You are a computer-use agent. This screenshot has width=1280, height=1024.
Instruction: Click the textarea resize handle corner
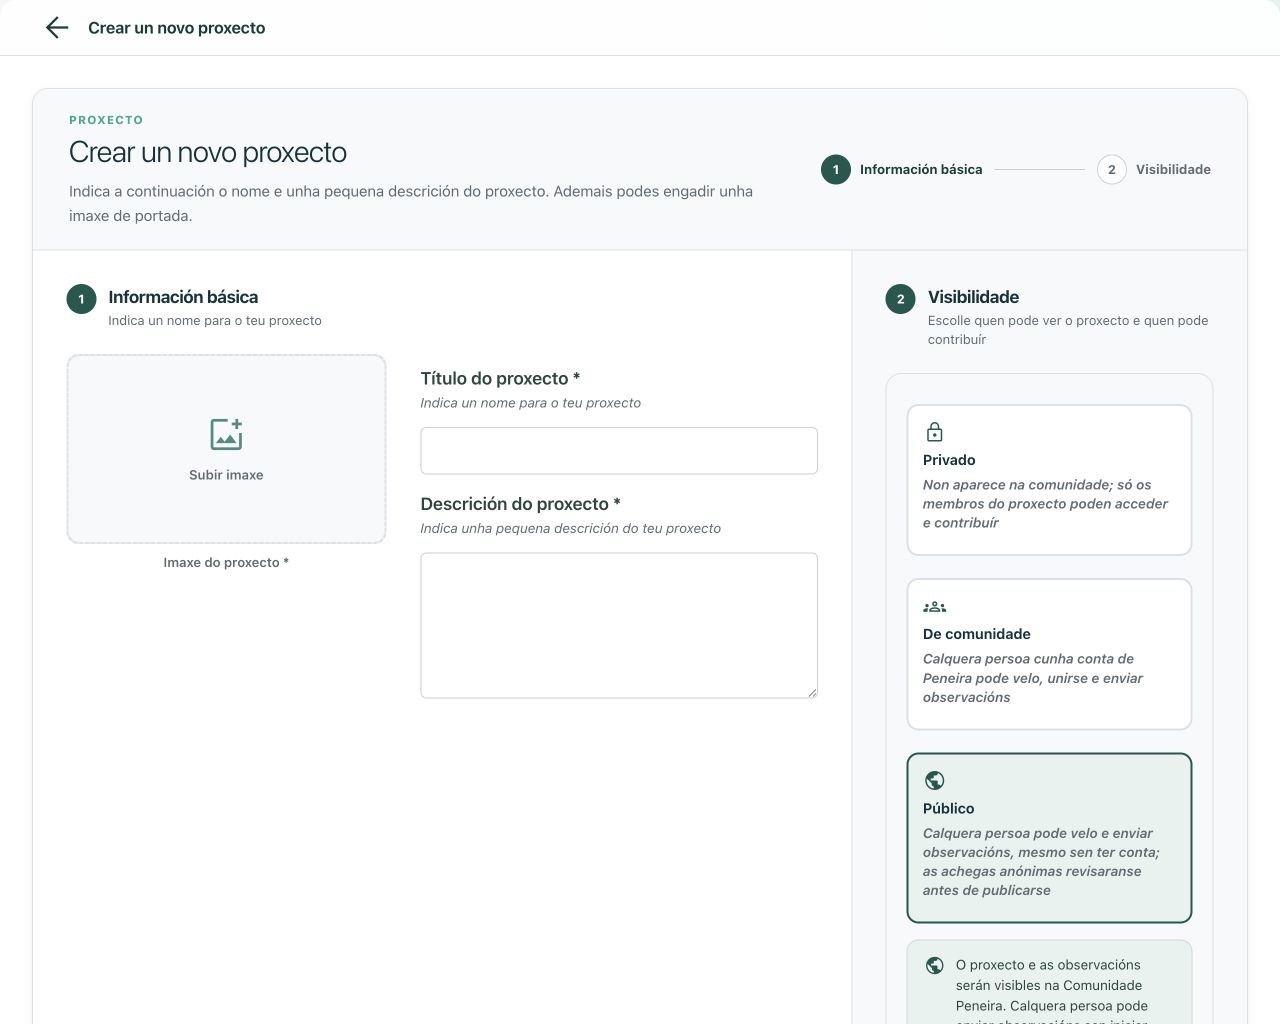812,692
